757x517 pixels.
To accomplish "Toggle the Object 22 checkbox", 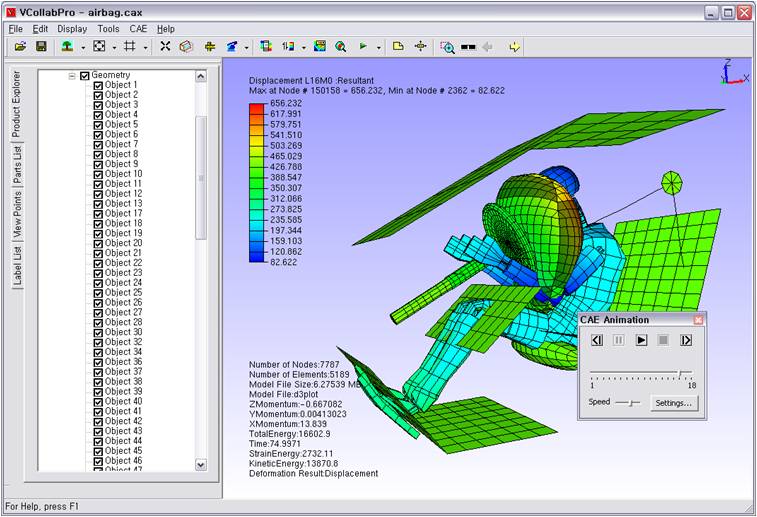I will point(98,264).
